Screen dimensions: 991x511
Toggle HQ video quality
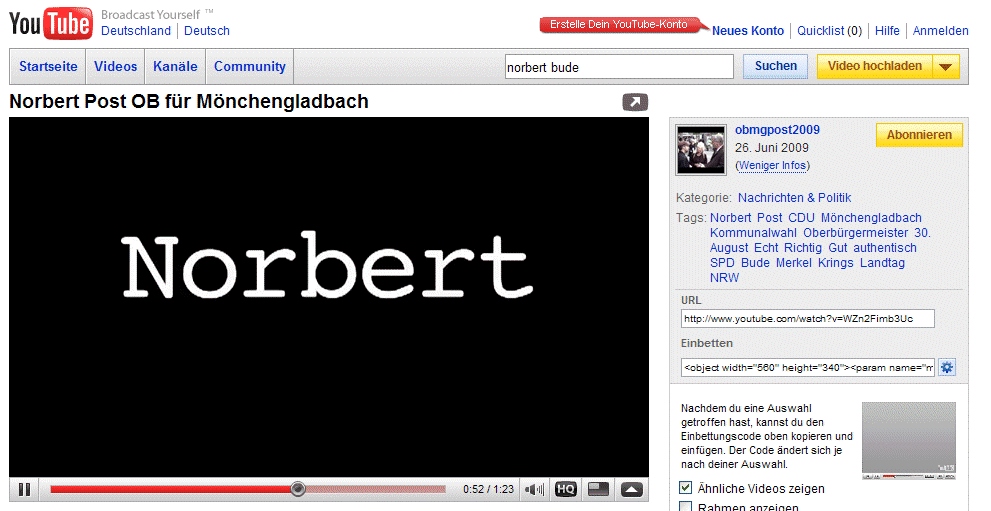(x=566, y=490)
